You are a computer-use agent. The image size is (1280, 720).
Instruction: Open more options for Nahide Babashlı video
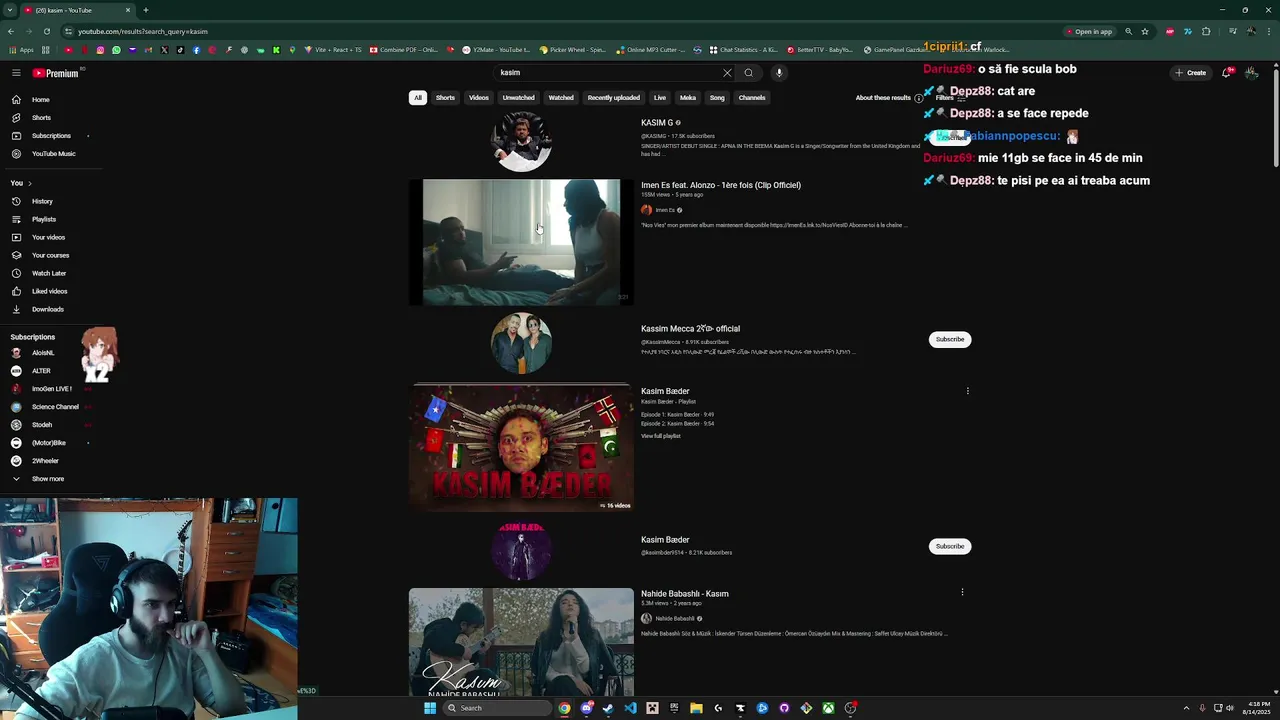click(962, 592)
